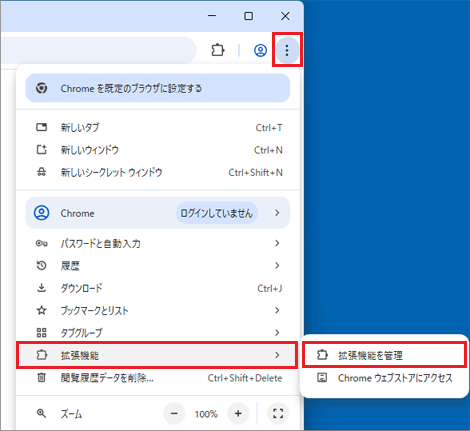
Task: Click the magnifier icon beside ズーム
Action: [x=42, y=414]
